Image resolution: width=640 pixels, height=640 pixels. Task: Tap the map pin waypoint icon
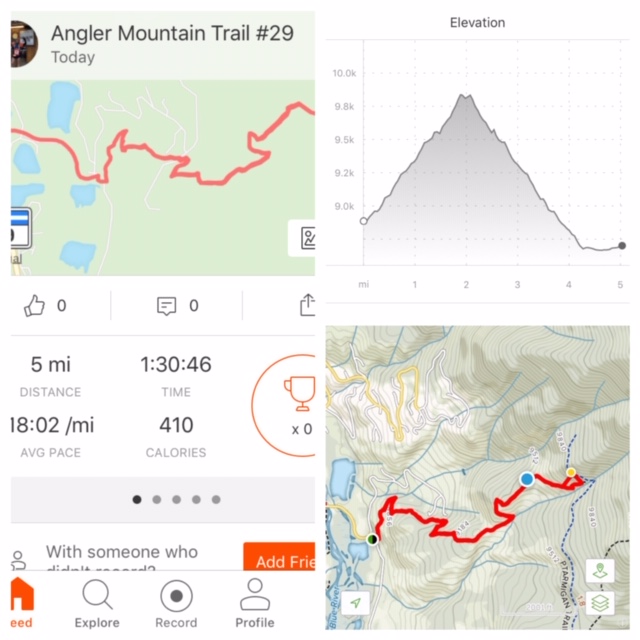[600, 570]
